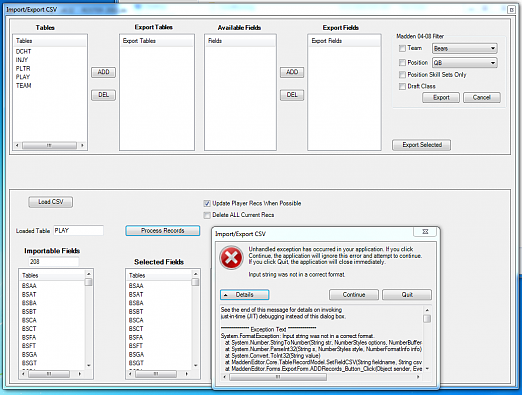Select BSFT in Selected Fields list
This screenshot has height=395, width=522.
click(136, 346)
